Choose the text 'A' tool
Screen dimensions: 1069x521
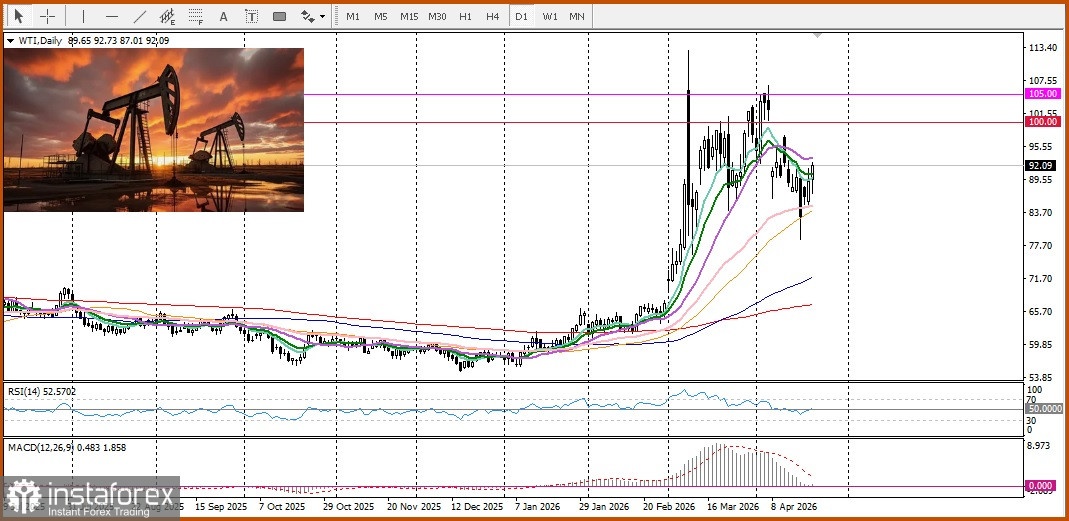224,17
